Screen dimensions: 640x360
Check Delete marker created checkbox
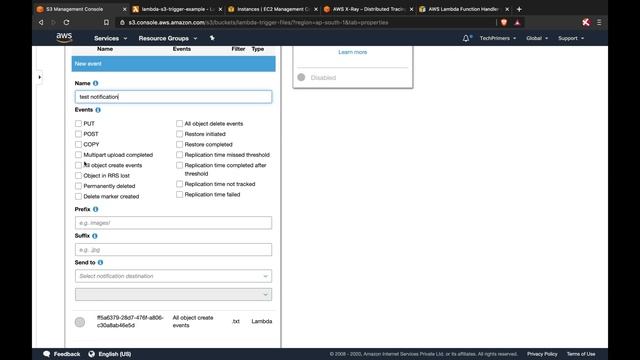pos(78,196)
